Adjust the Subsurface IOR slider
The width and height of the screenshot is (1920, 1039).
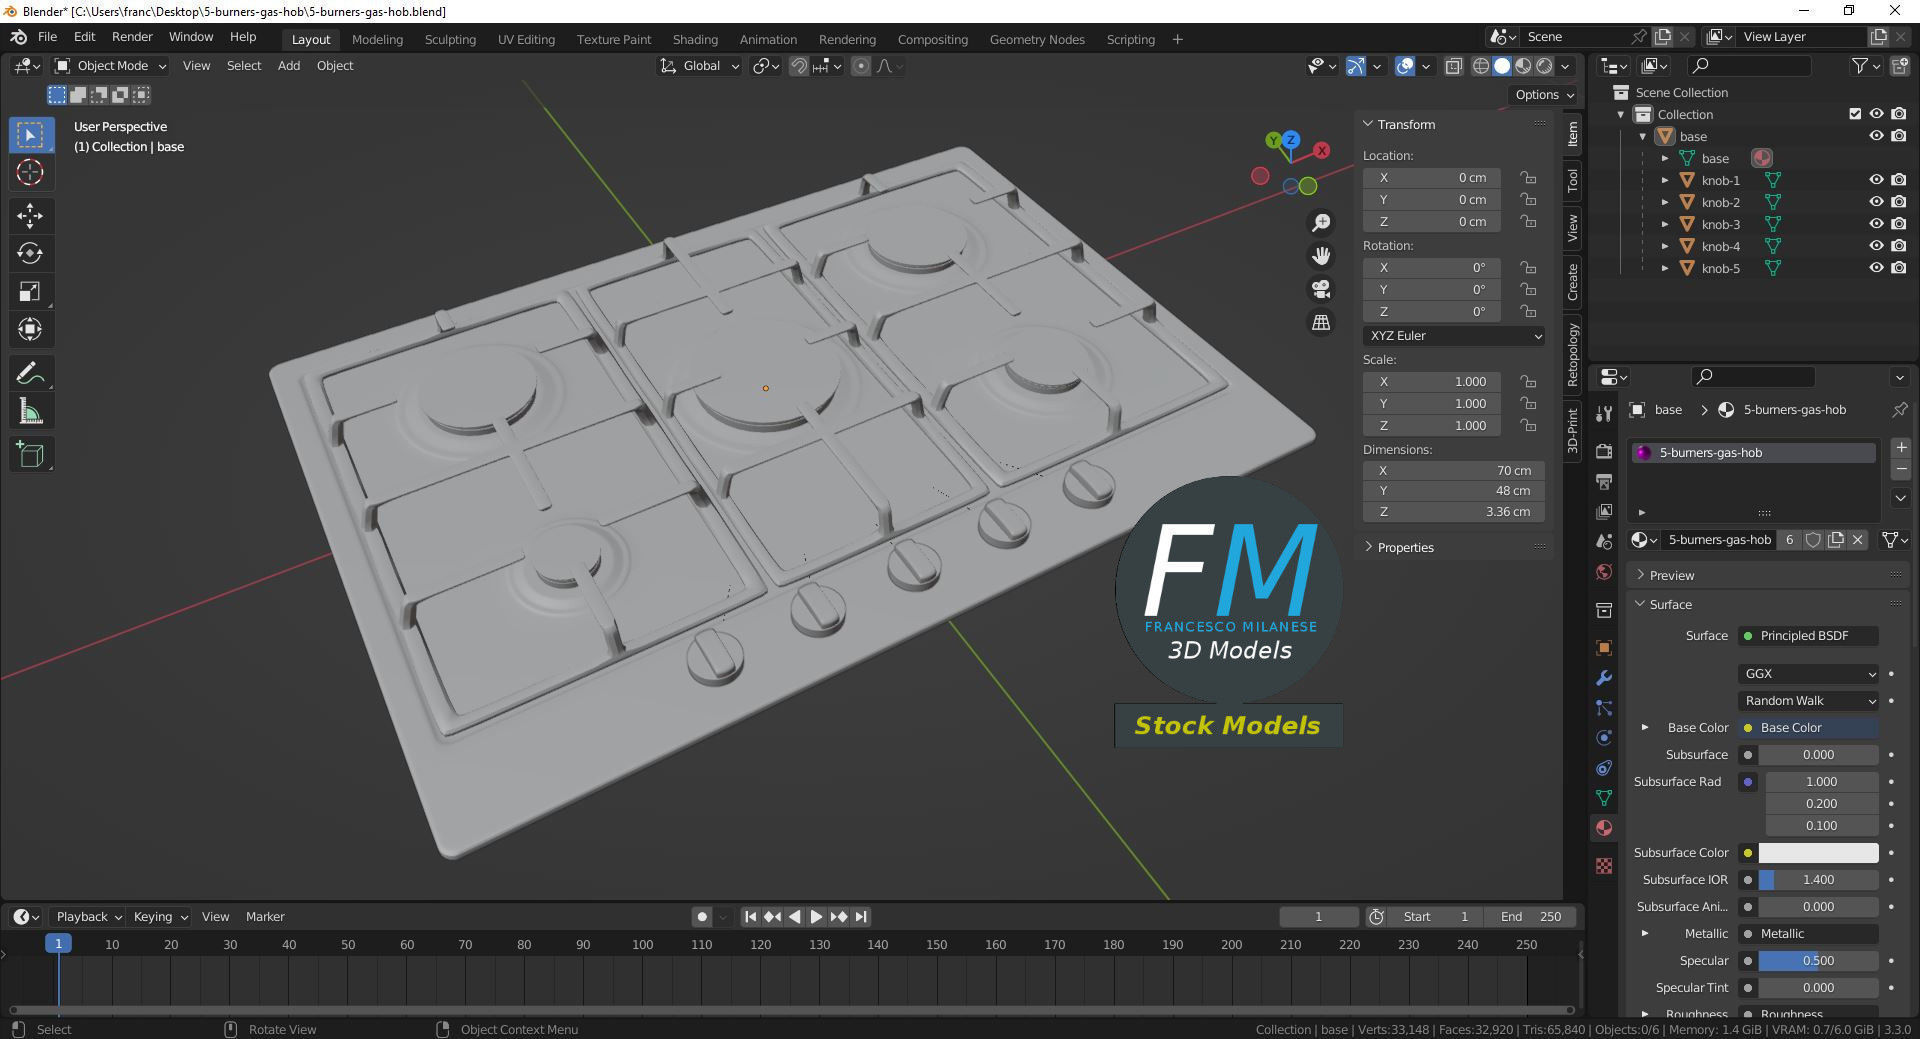(1818, 880)
